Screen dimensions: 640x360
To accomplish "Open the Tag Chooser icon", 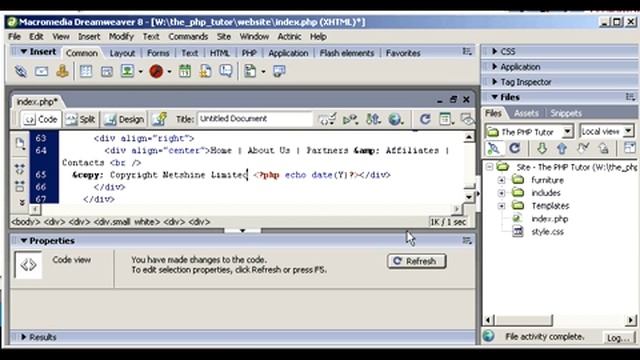I will (x=279, y=71).
